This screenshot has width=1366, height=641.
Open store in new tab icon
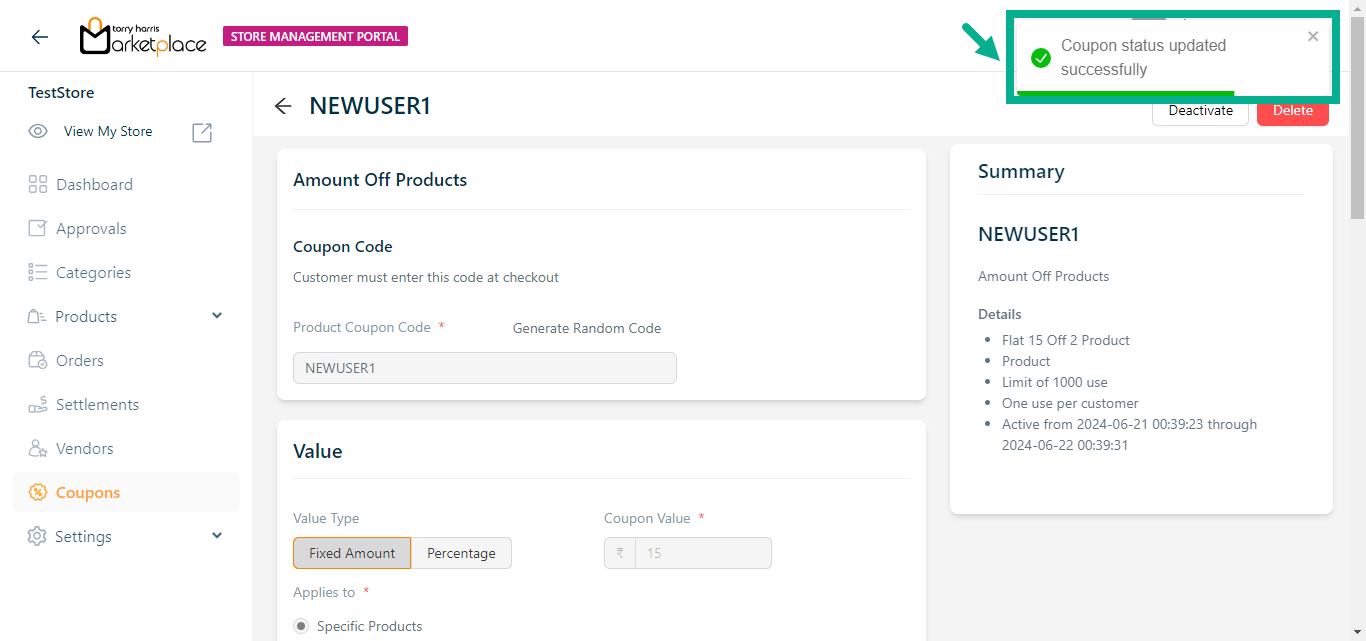[x=202, y=132]
